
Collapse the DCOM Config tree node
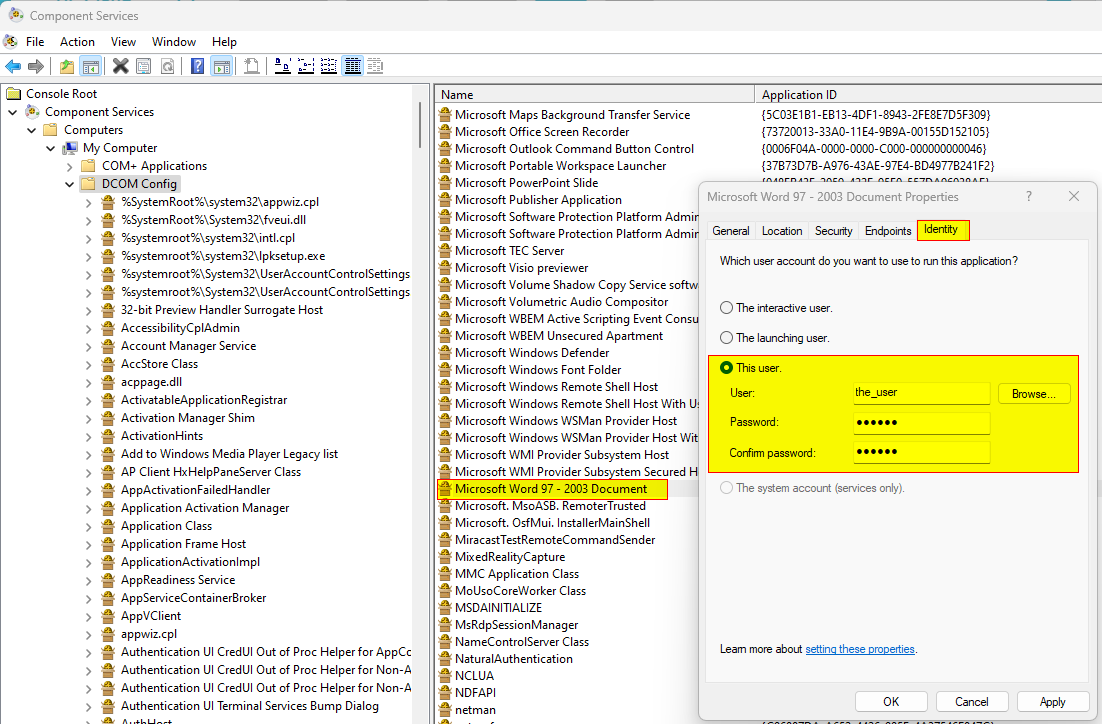pyautogui.click(x=69, y=184)
